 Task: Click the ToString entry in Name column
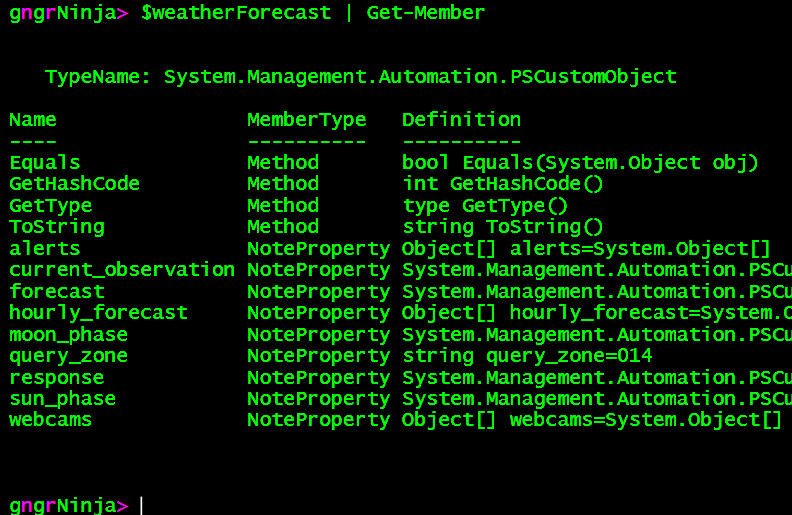click(x=57, y=227)
